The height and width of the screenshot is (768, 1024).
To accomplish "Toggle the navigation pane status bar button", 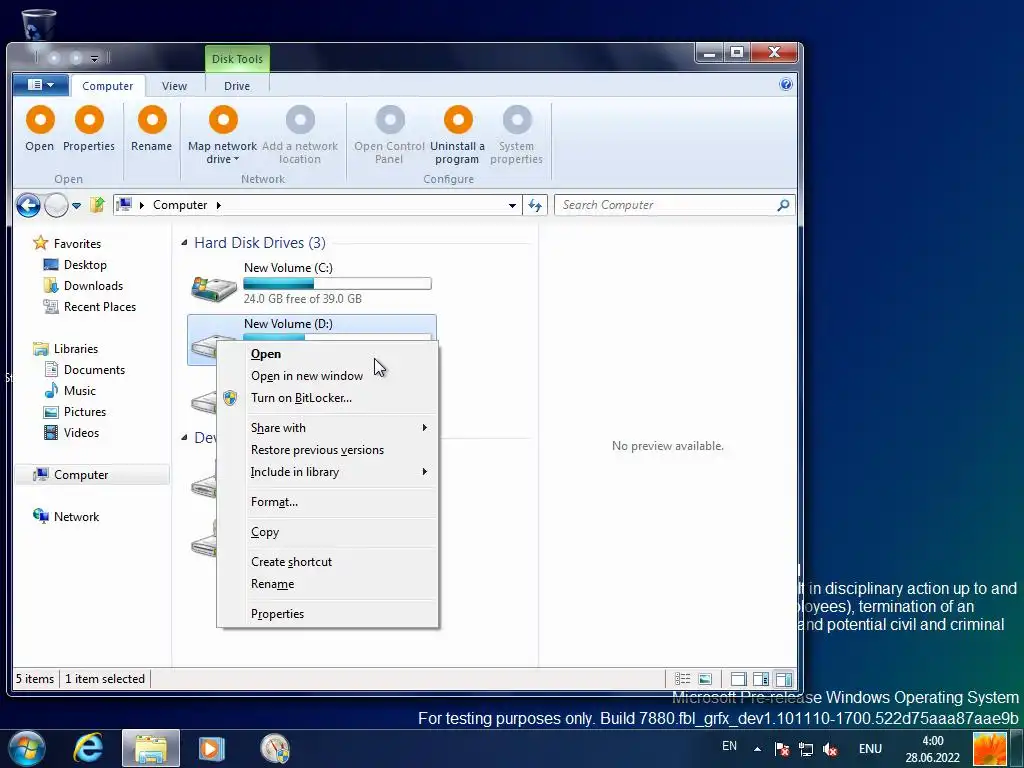I will 738,679.
